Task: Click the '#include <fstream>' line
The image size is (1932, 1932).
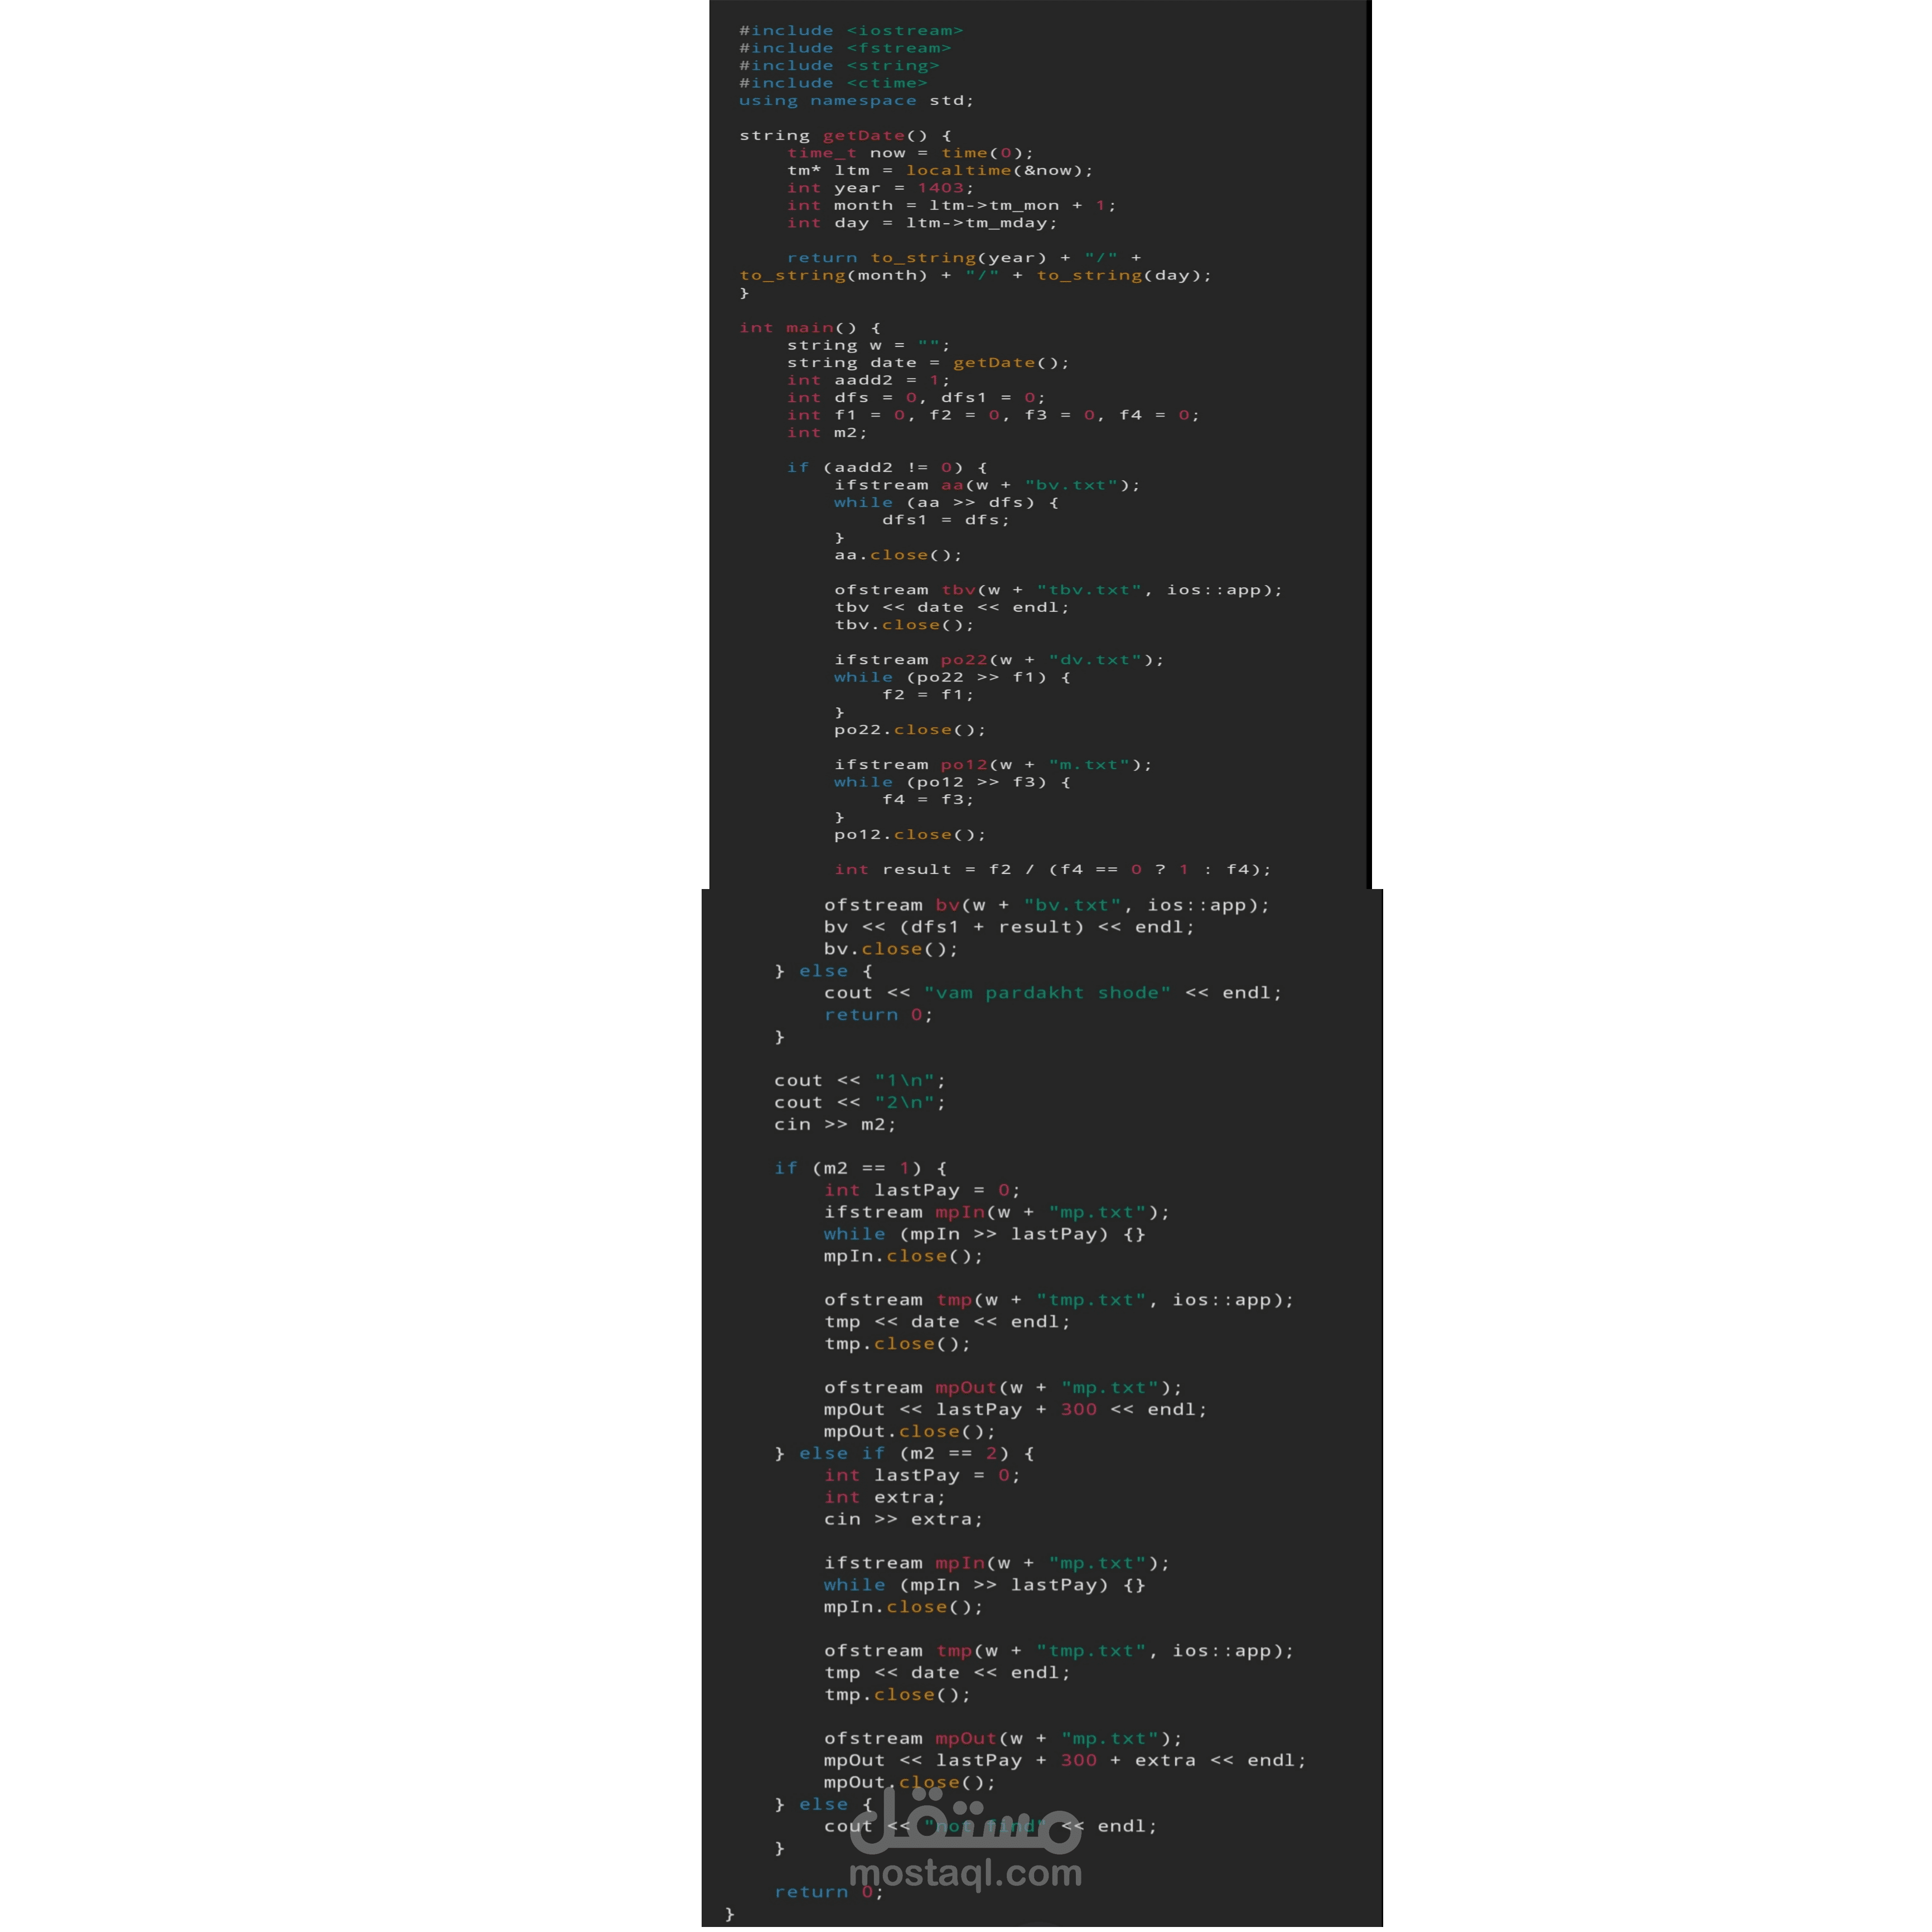Action: (845, 48)
